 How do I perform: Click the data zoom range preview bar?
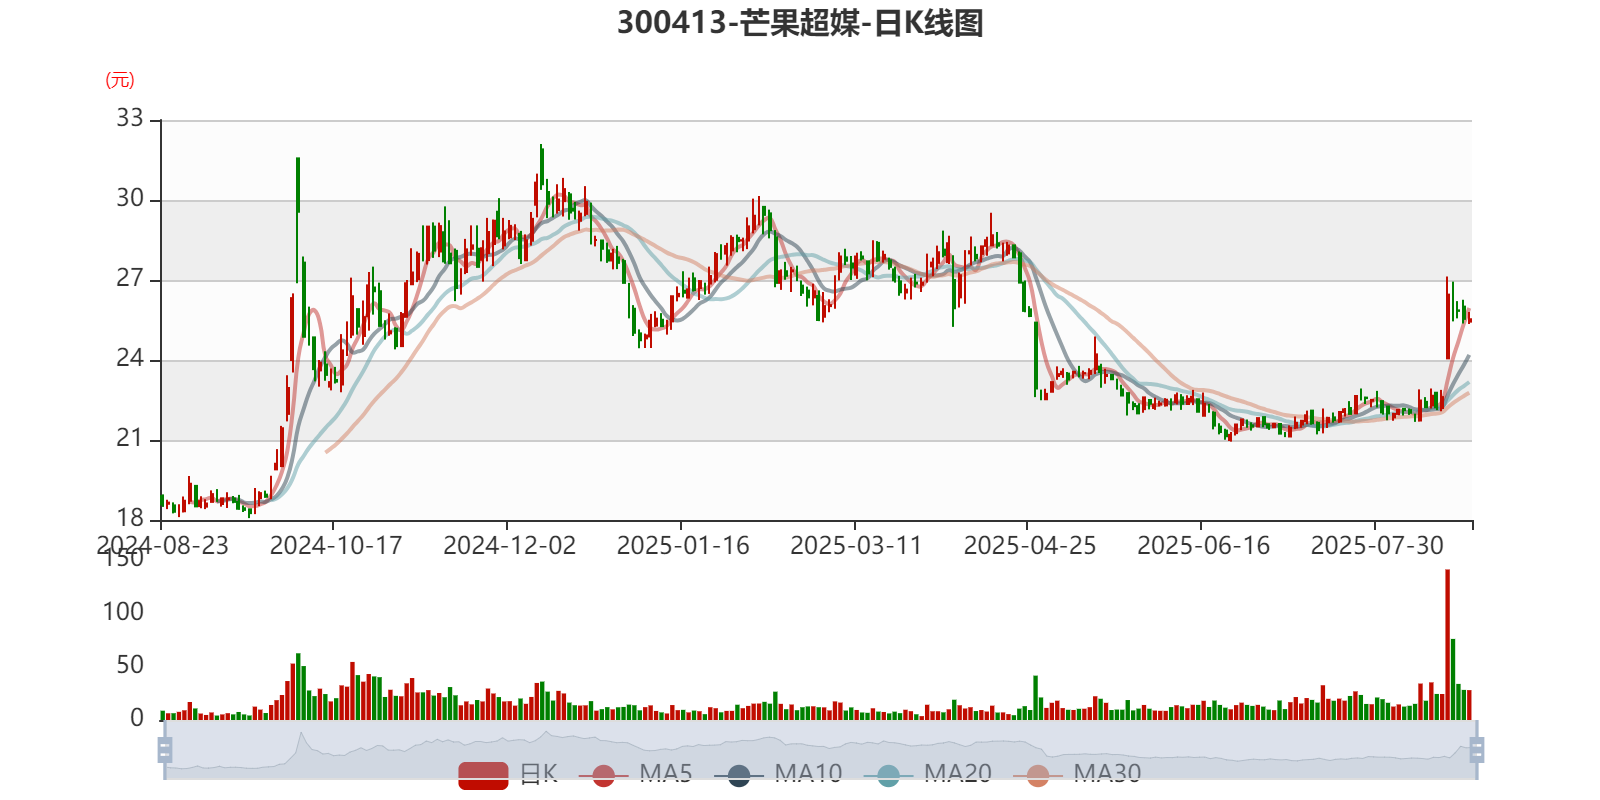(820, 749)
